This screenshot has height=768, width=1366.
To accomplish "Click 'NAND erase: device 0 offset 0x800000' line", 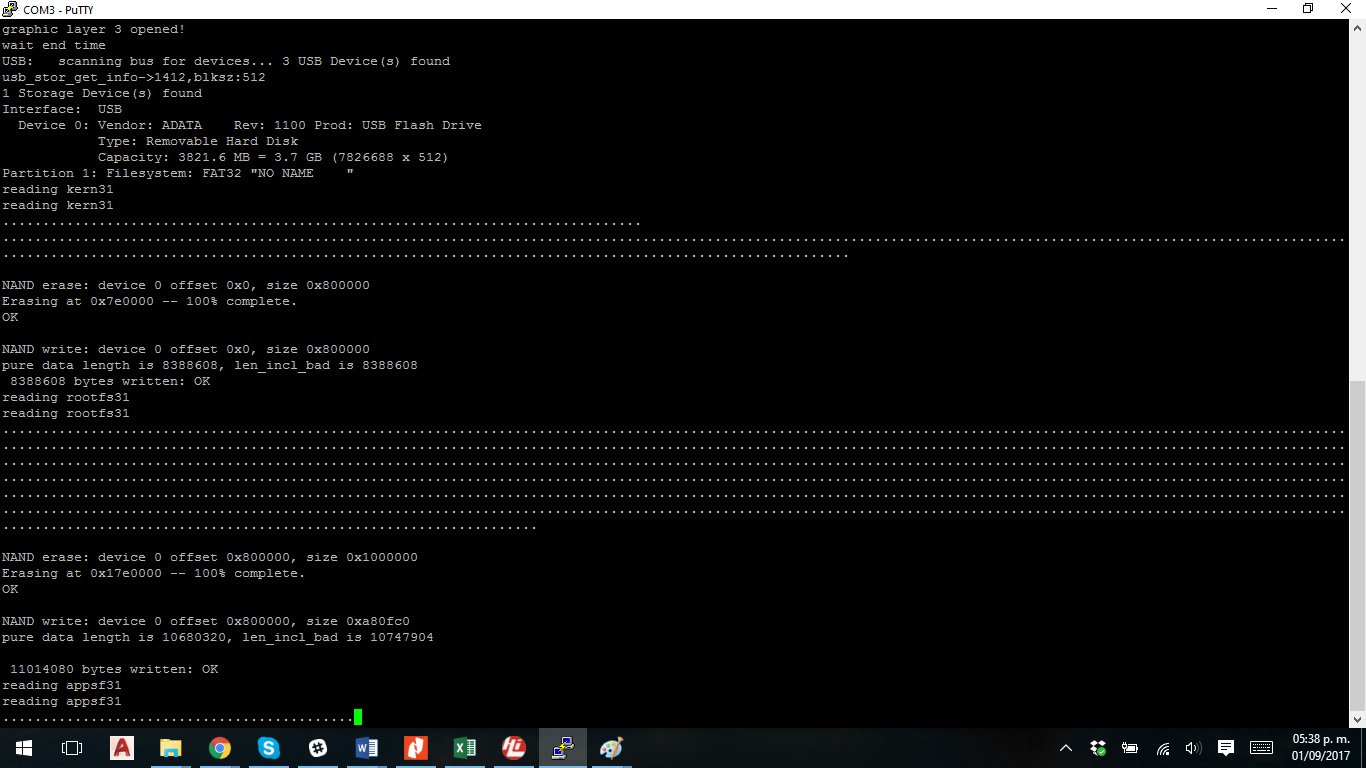I will tap(210, 557).
